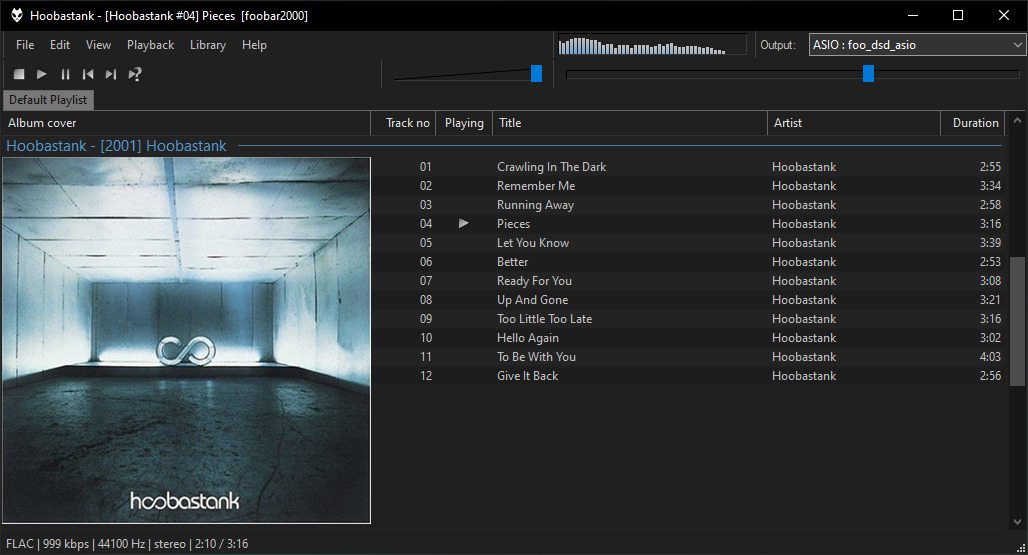
Task: Pause the current track
Action: [x=65, y=74]
